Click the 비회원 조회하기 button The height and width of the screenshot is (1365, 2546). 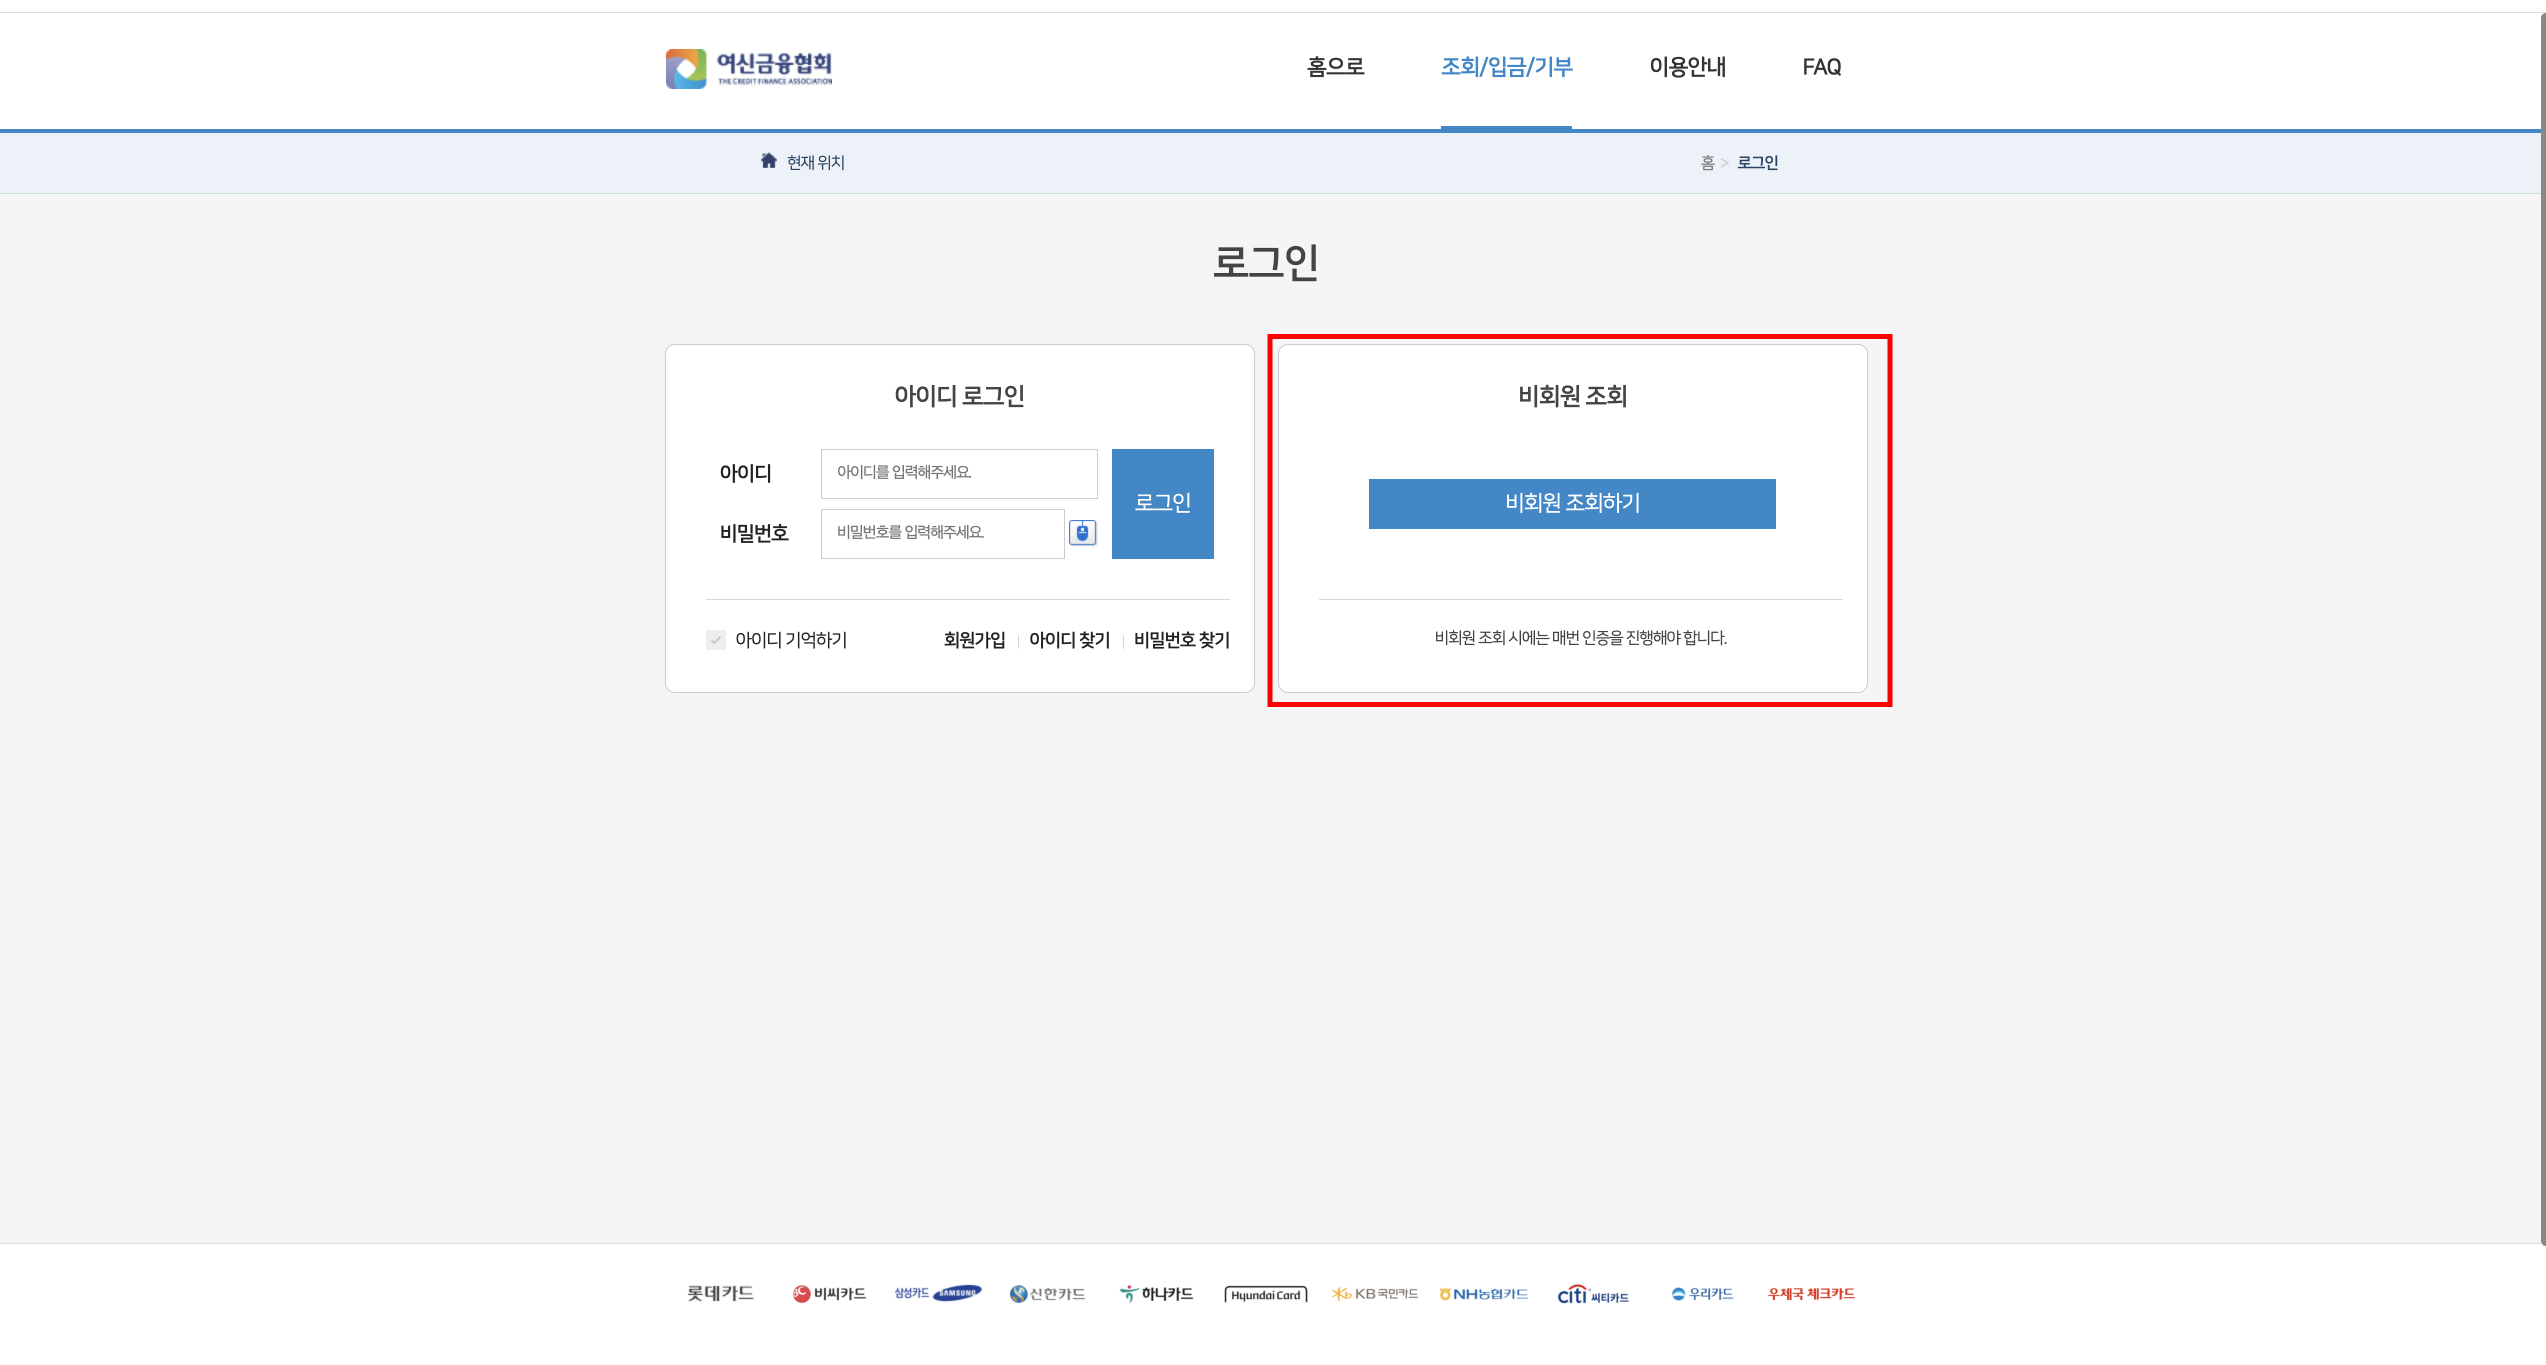coord(1571,503)
